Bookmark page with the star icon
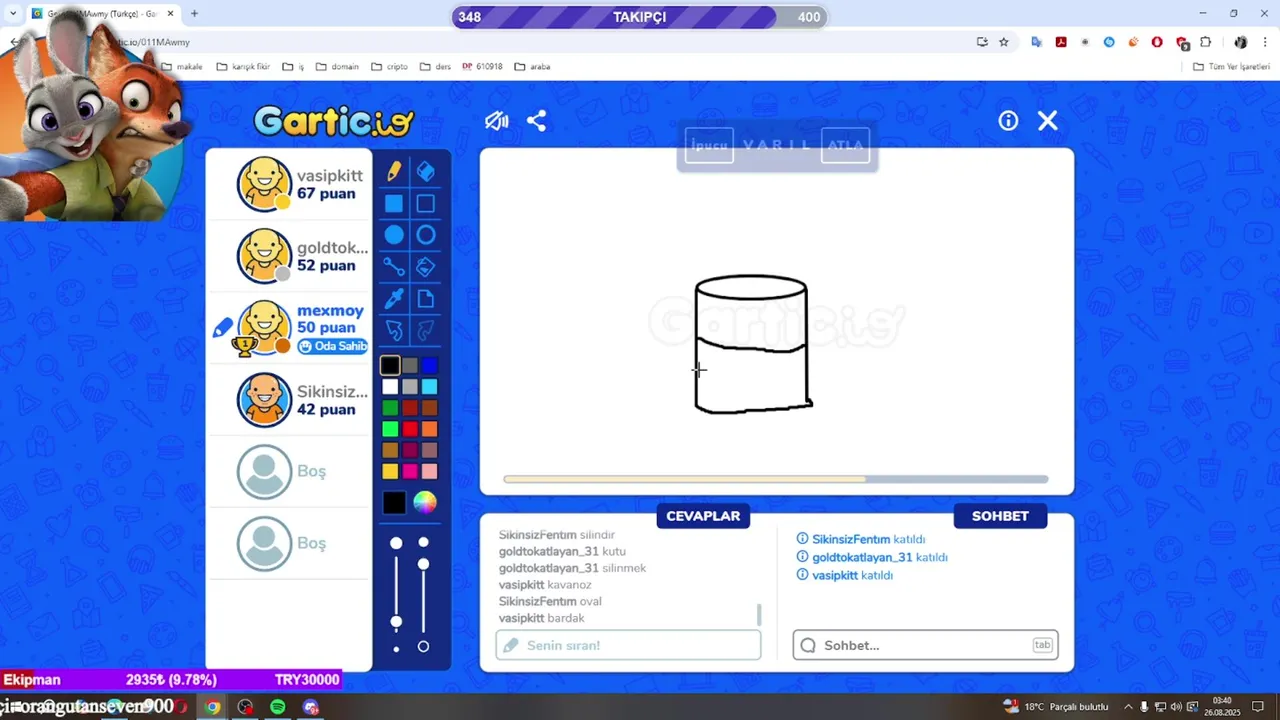The image size is (1280, 720). 1004,42
